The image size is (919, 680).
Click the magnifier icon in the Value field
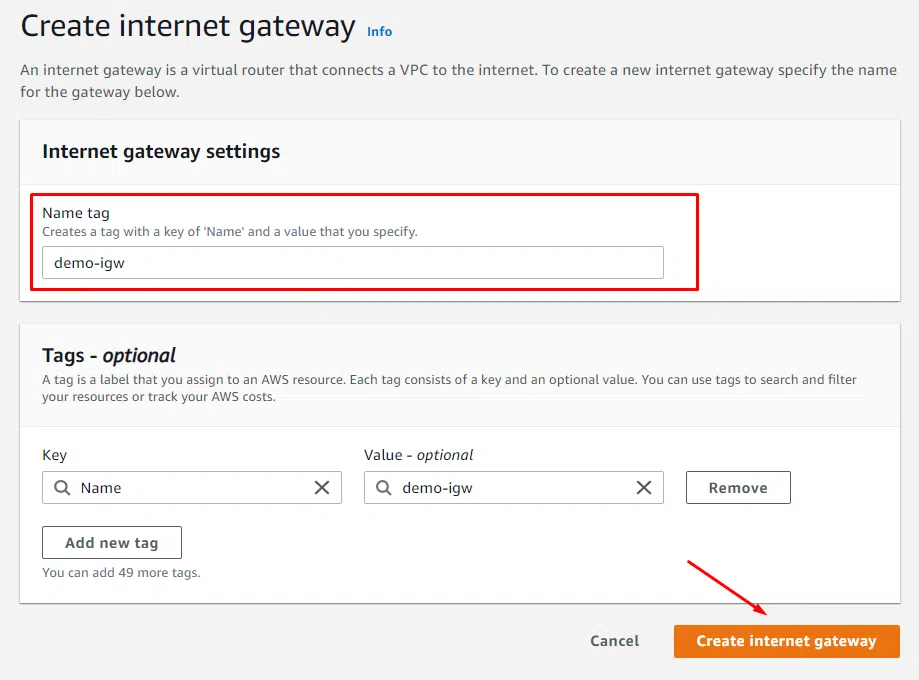point(384,487)
